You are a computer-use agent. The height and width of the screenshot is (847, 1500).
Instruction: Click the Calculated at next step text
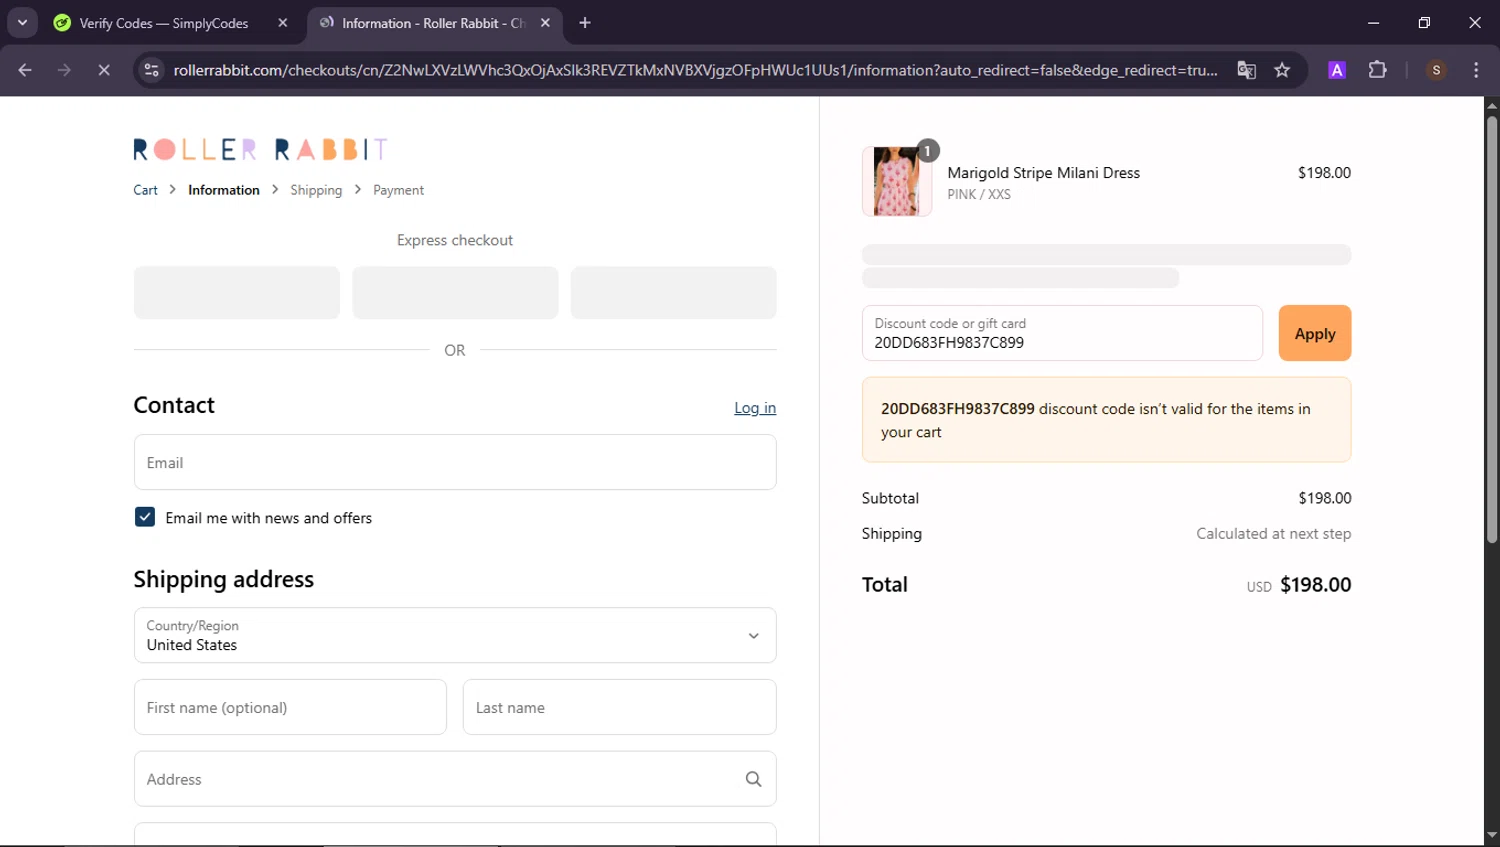click(x=1273, y=534)
